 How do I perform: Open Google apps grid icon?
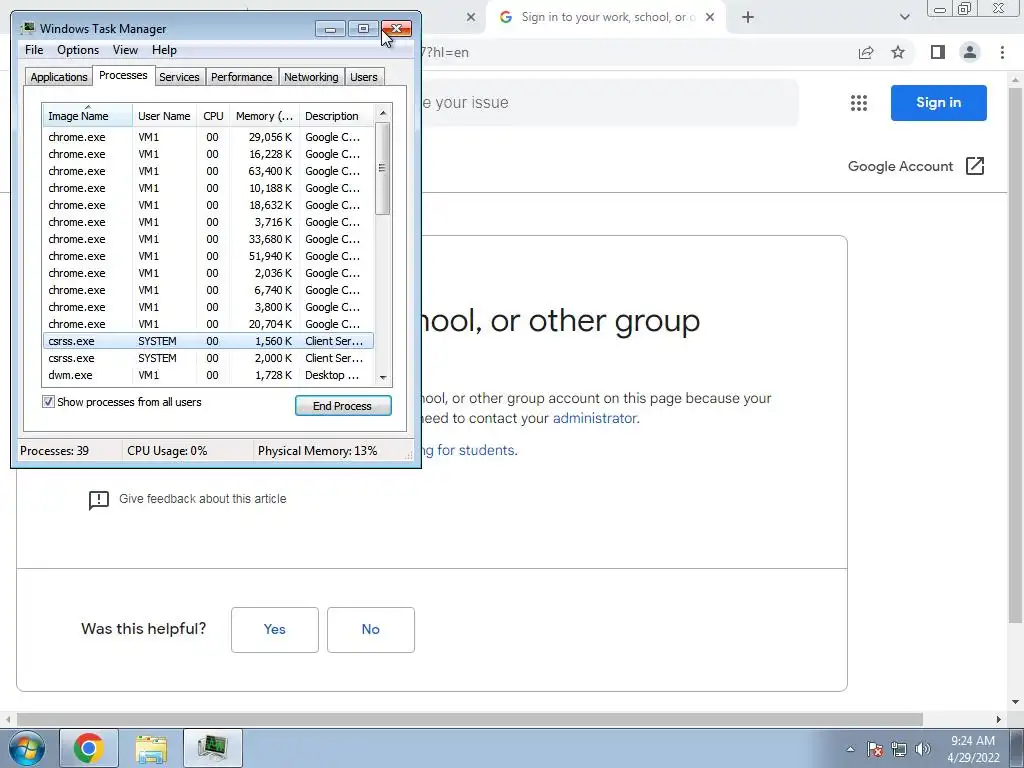859,103
